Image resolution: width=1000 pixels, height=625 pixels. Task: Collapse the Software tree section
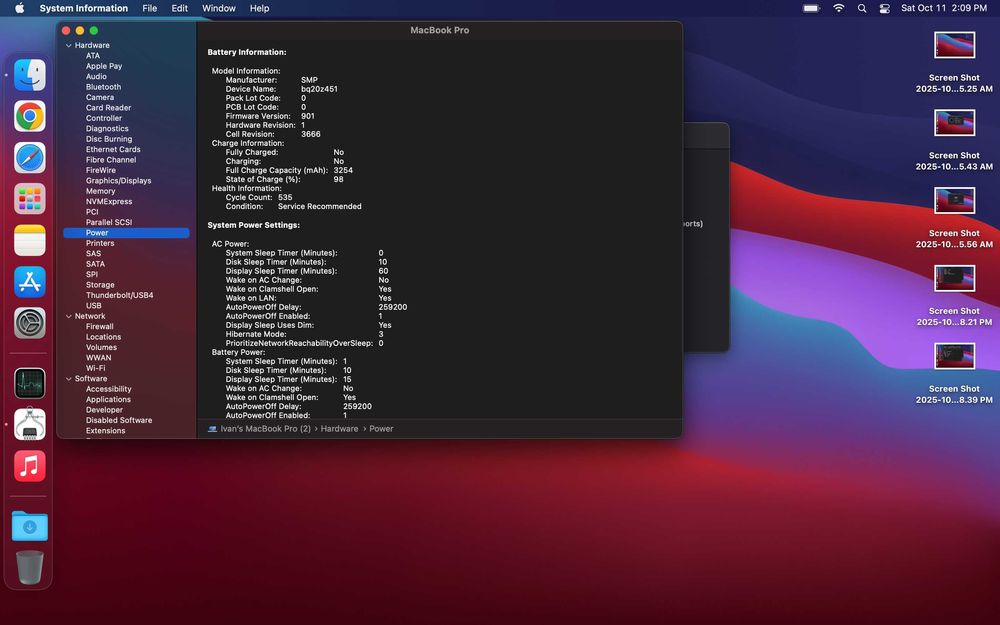click(x=68, y=379)
